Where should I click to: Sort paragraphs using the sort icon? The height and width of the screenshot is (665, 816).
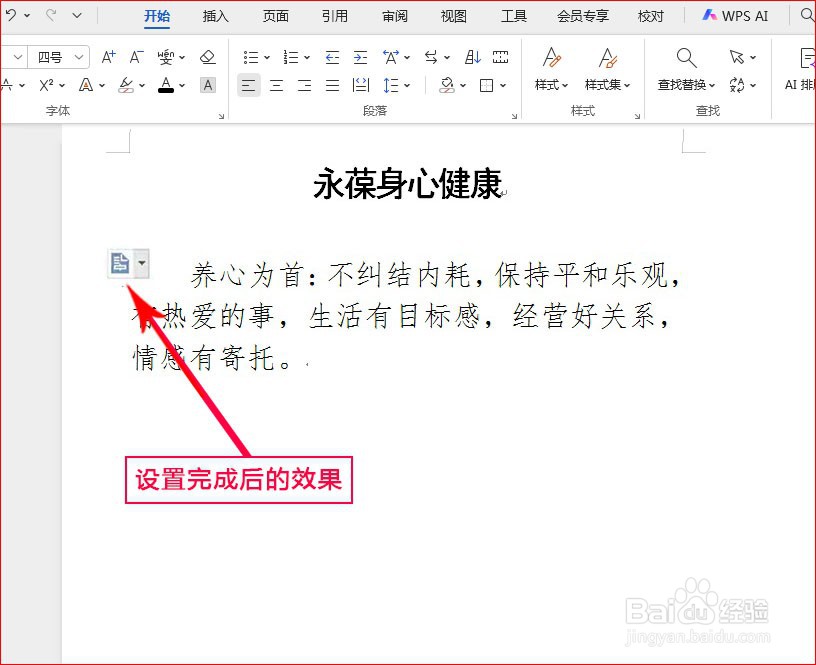(474, 55)
